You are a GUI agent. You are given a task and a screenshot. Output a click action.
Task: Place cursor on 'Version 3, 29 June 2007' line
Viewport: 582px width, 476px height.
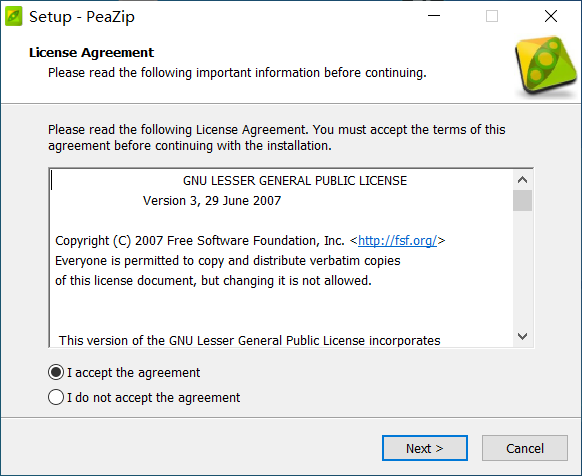point(212,201)
